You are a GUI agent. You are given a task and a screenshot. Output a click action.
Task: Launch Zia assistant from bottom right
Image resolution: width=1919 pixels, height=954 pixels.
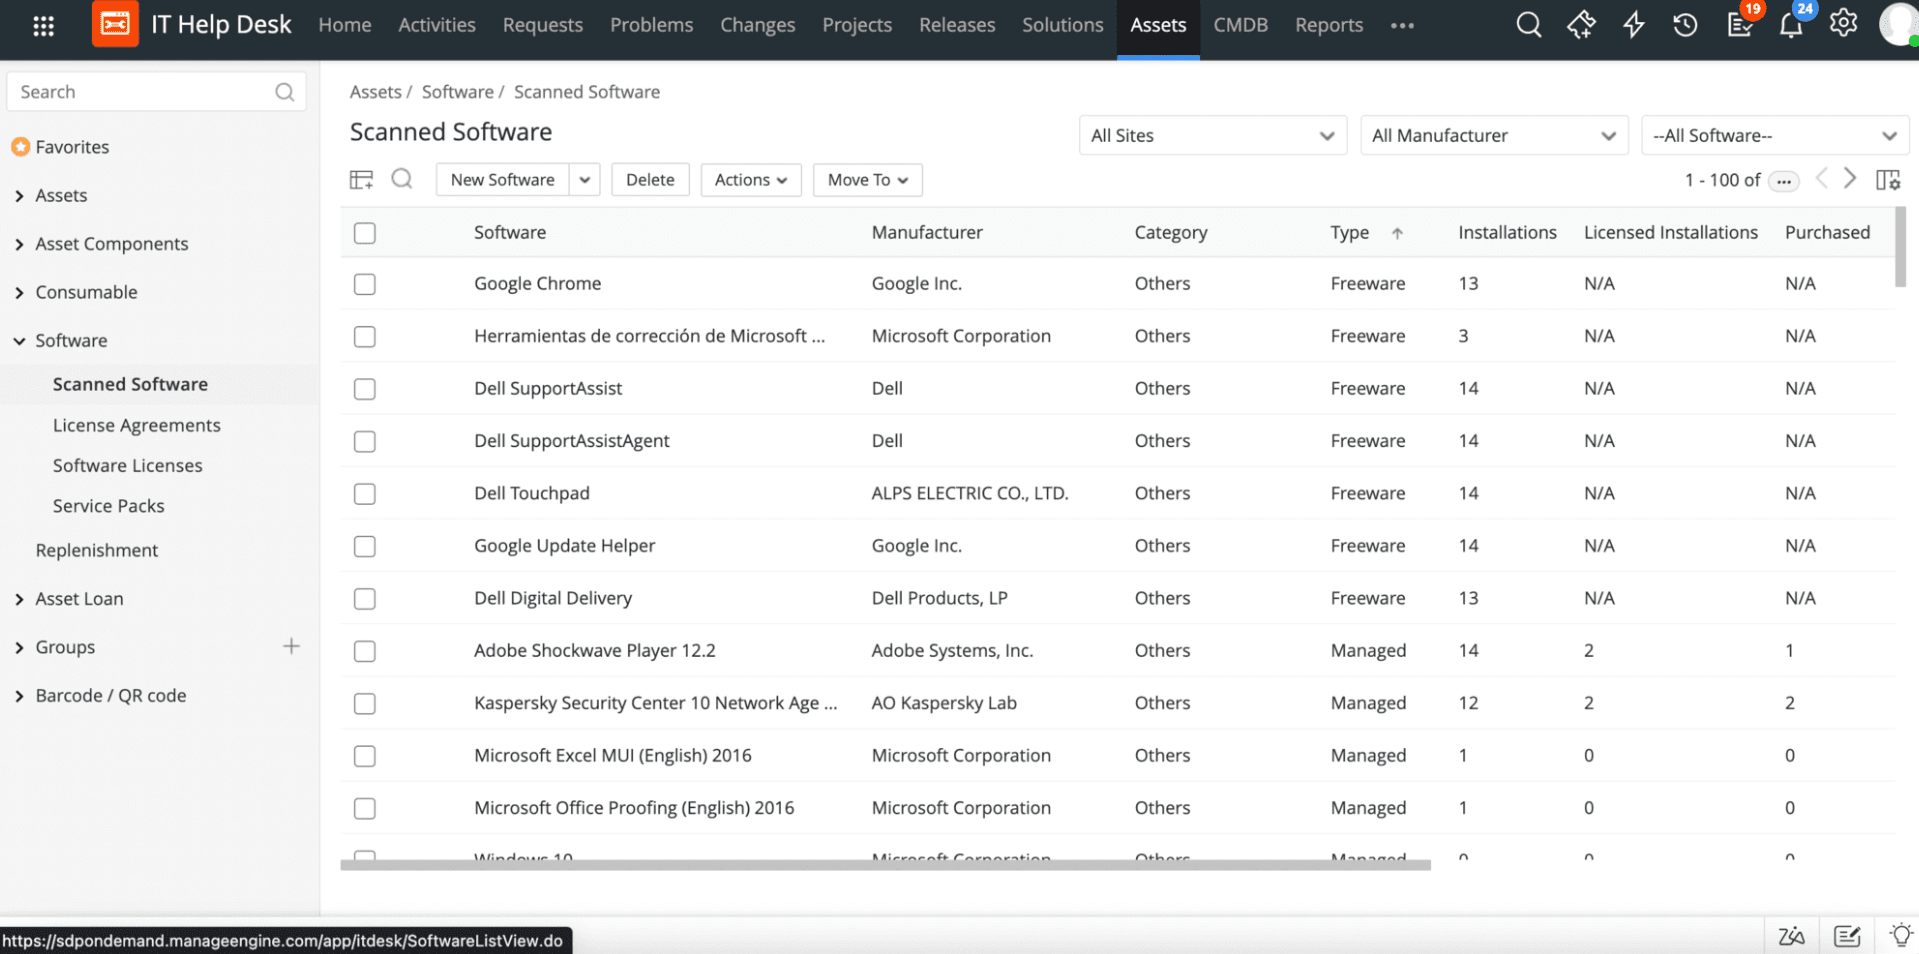(1792, 936)
